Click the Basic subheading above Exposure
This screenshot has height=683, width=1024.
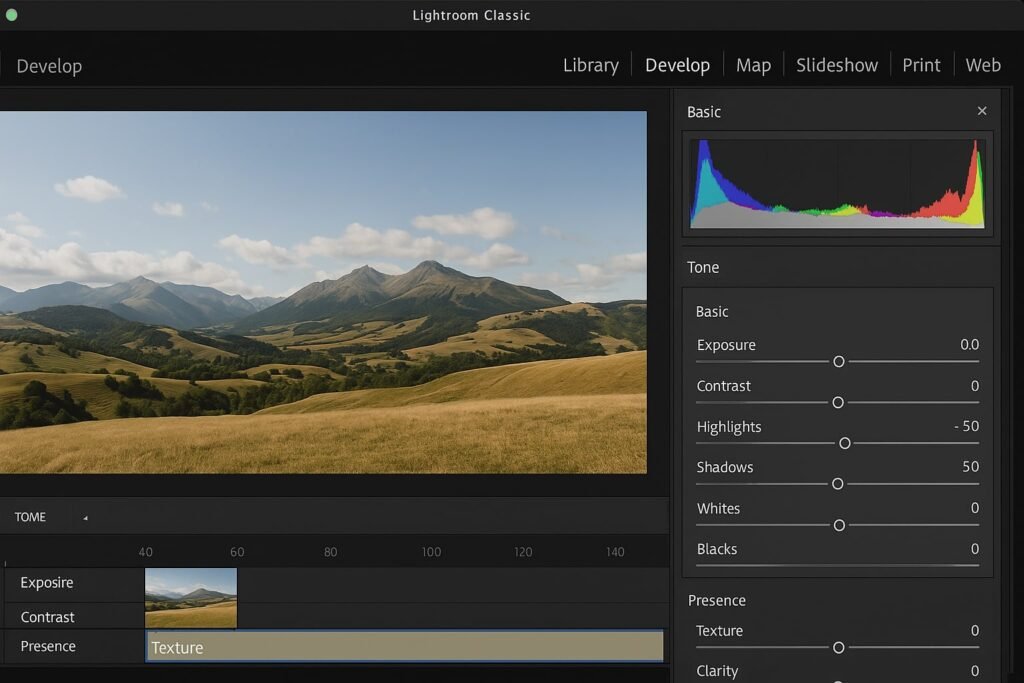pos(712,311)
